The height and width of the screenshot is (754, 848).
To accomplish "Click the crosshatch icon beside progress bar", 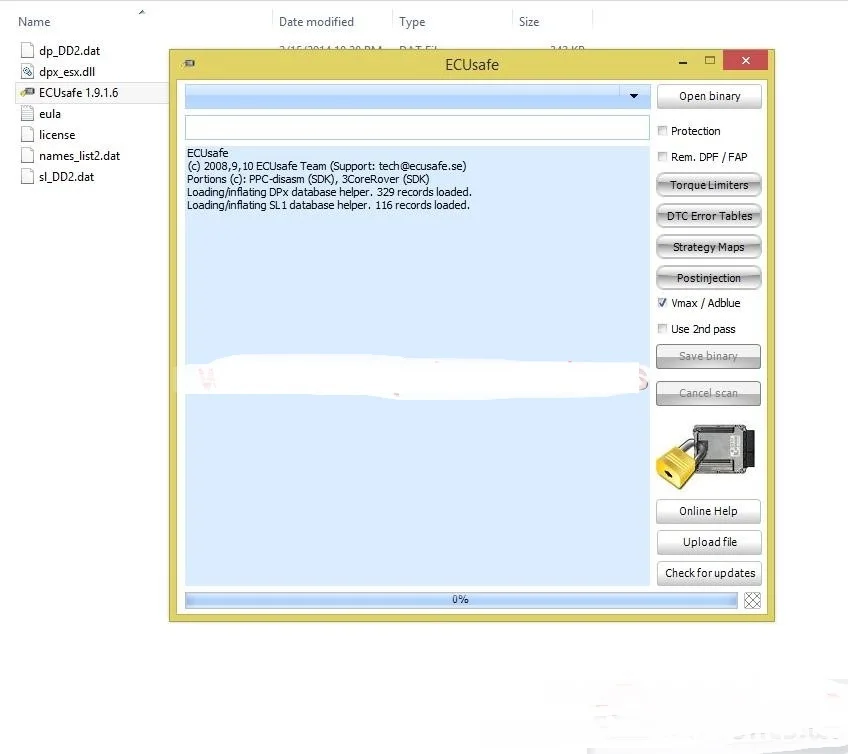I will point(752,600).
